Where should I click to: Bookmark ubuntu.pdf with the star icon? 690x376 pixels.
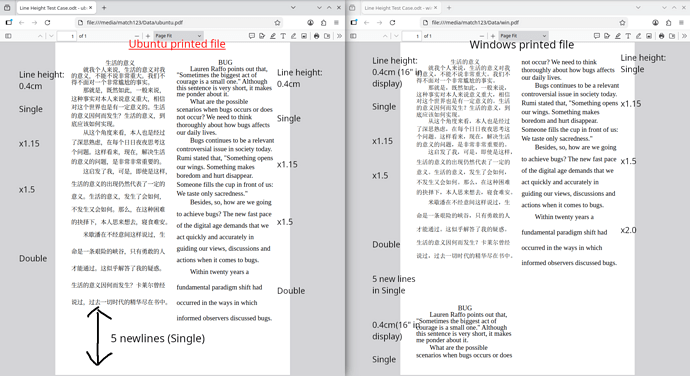(x=277, y=22)
